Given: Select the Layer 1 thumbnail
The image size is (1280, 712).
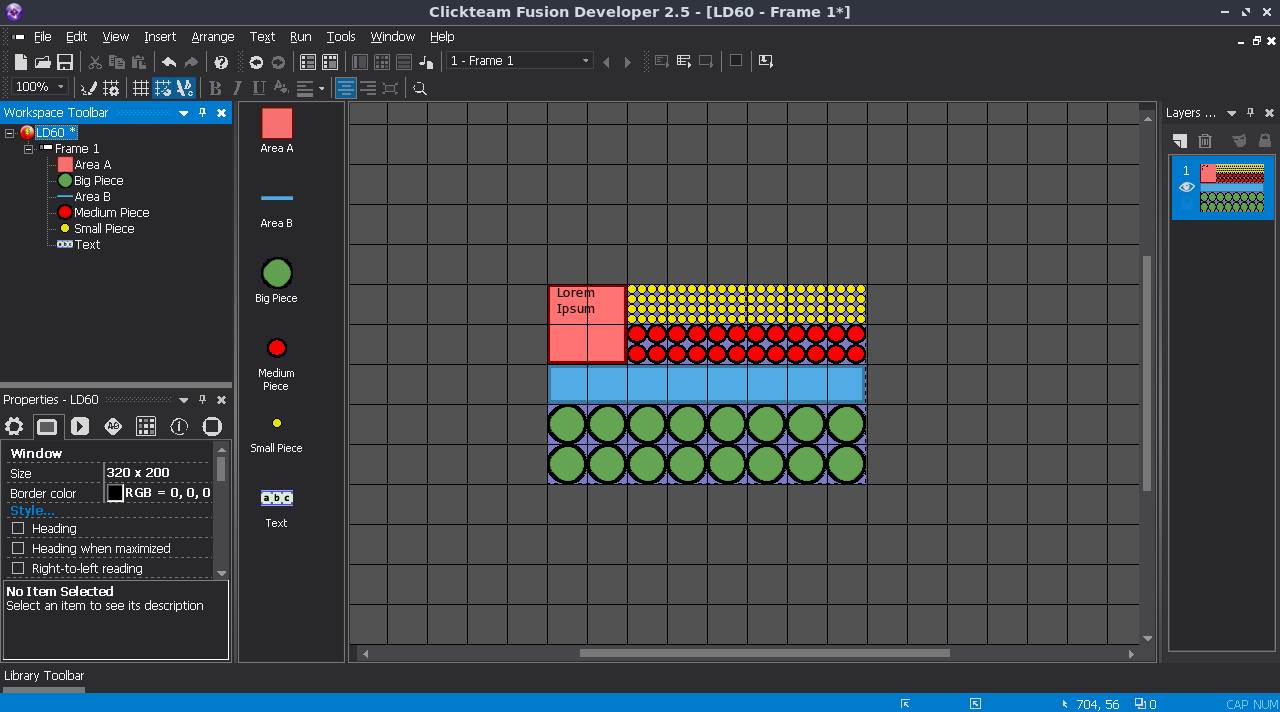Looking at the screenshot, I should [1232, 187].
